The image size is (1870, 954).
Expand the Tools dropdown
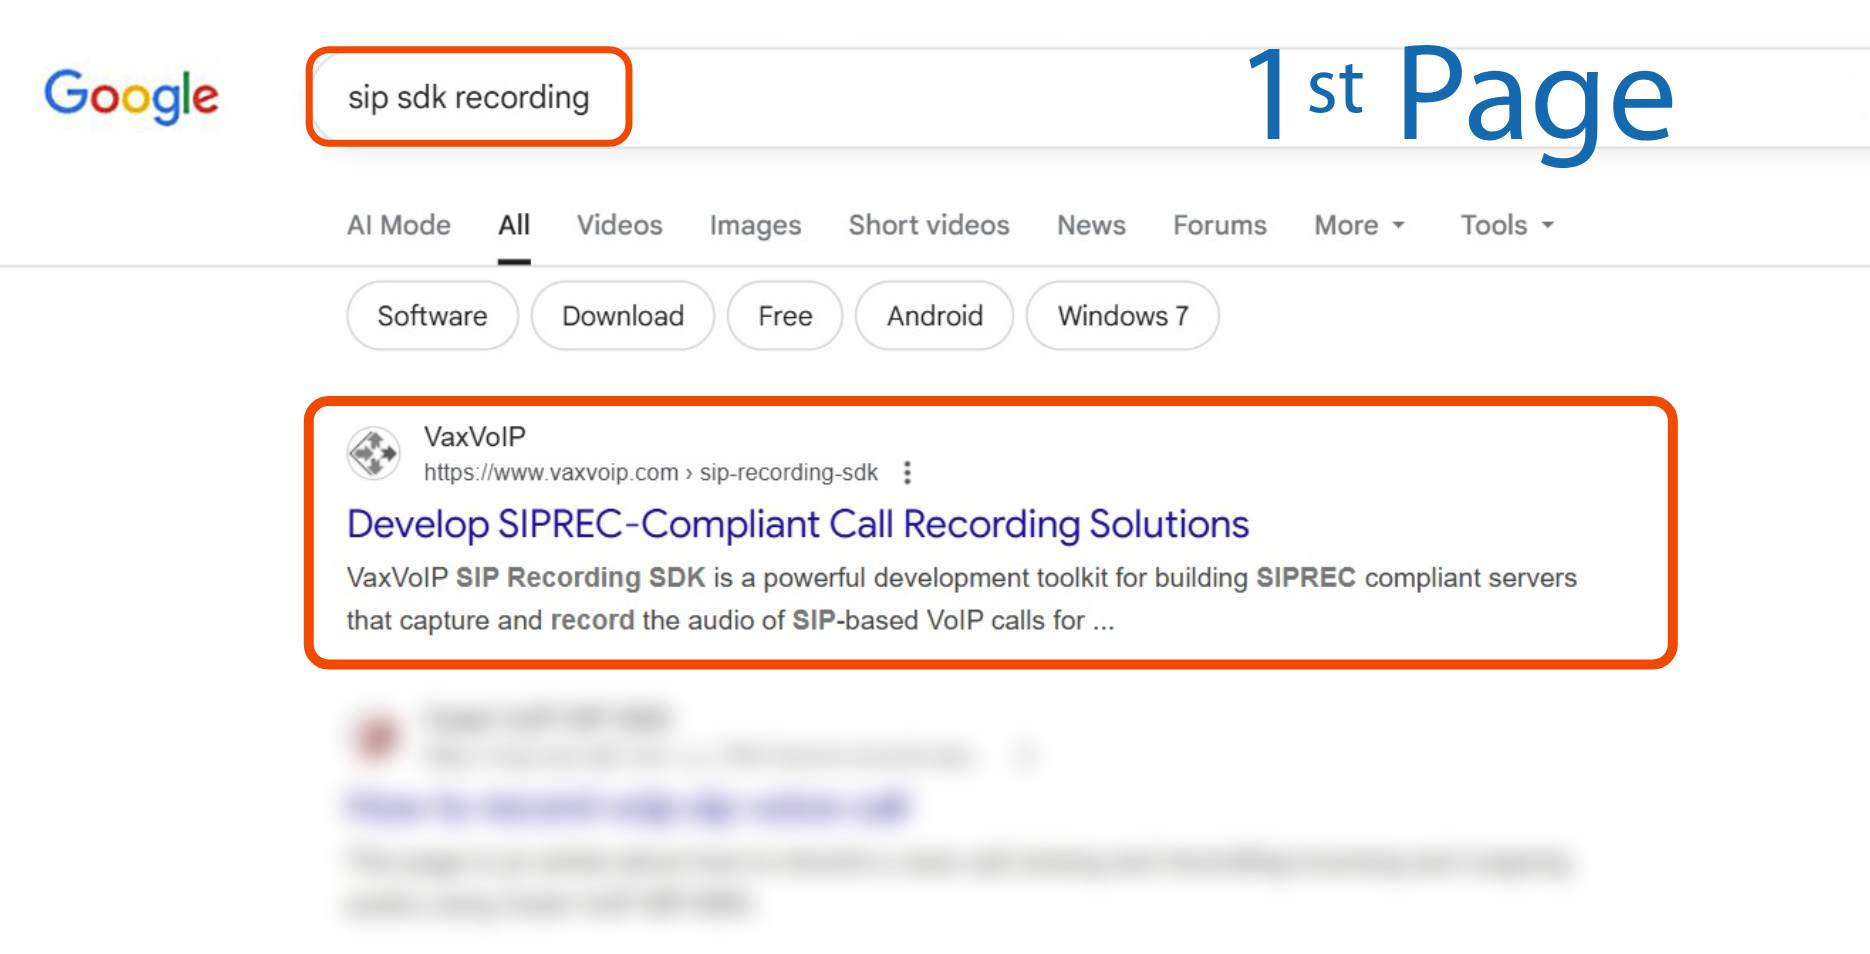tap(1506, 225)
